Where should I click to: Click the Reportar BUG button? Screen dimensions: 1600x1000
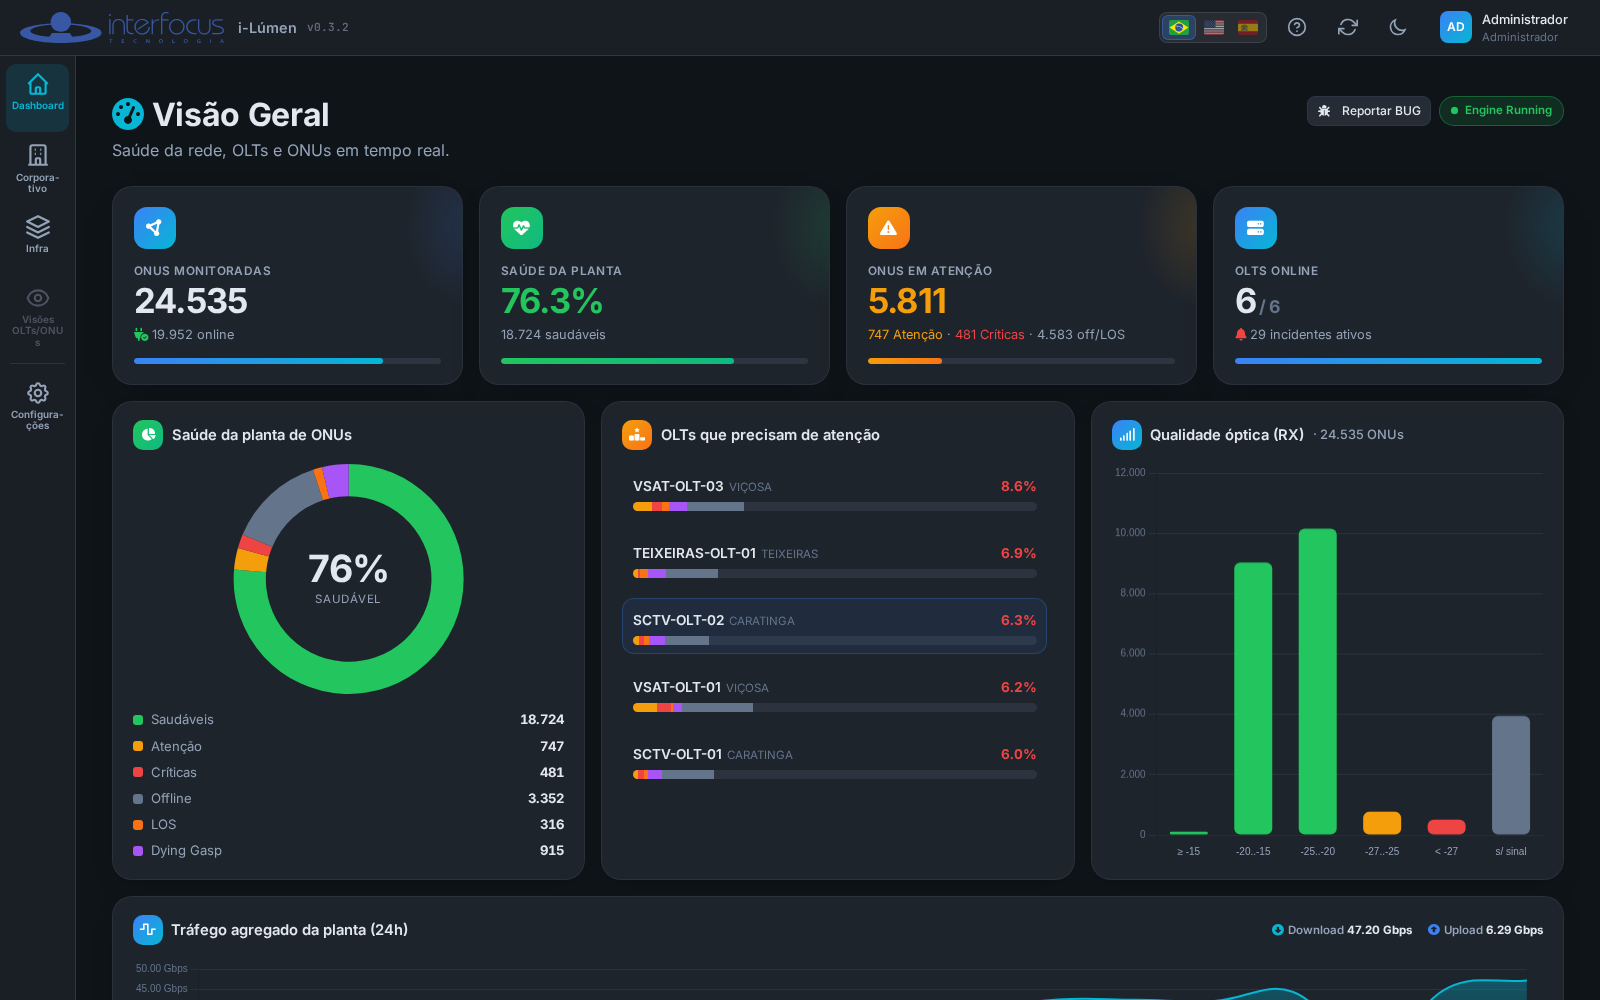click(1368, 111)
